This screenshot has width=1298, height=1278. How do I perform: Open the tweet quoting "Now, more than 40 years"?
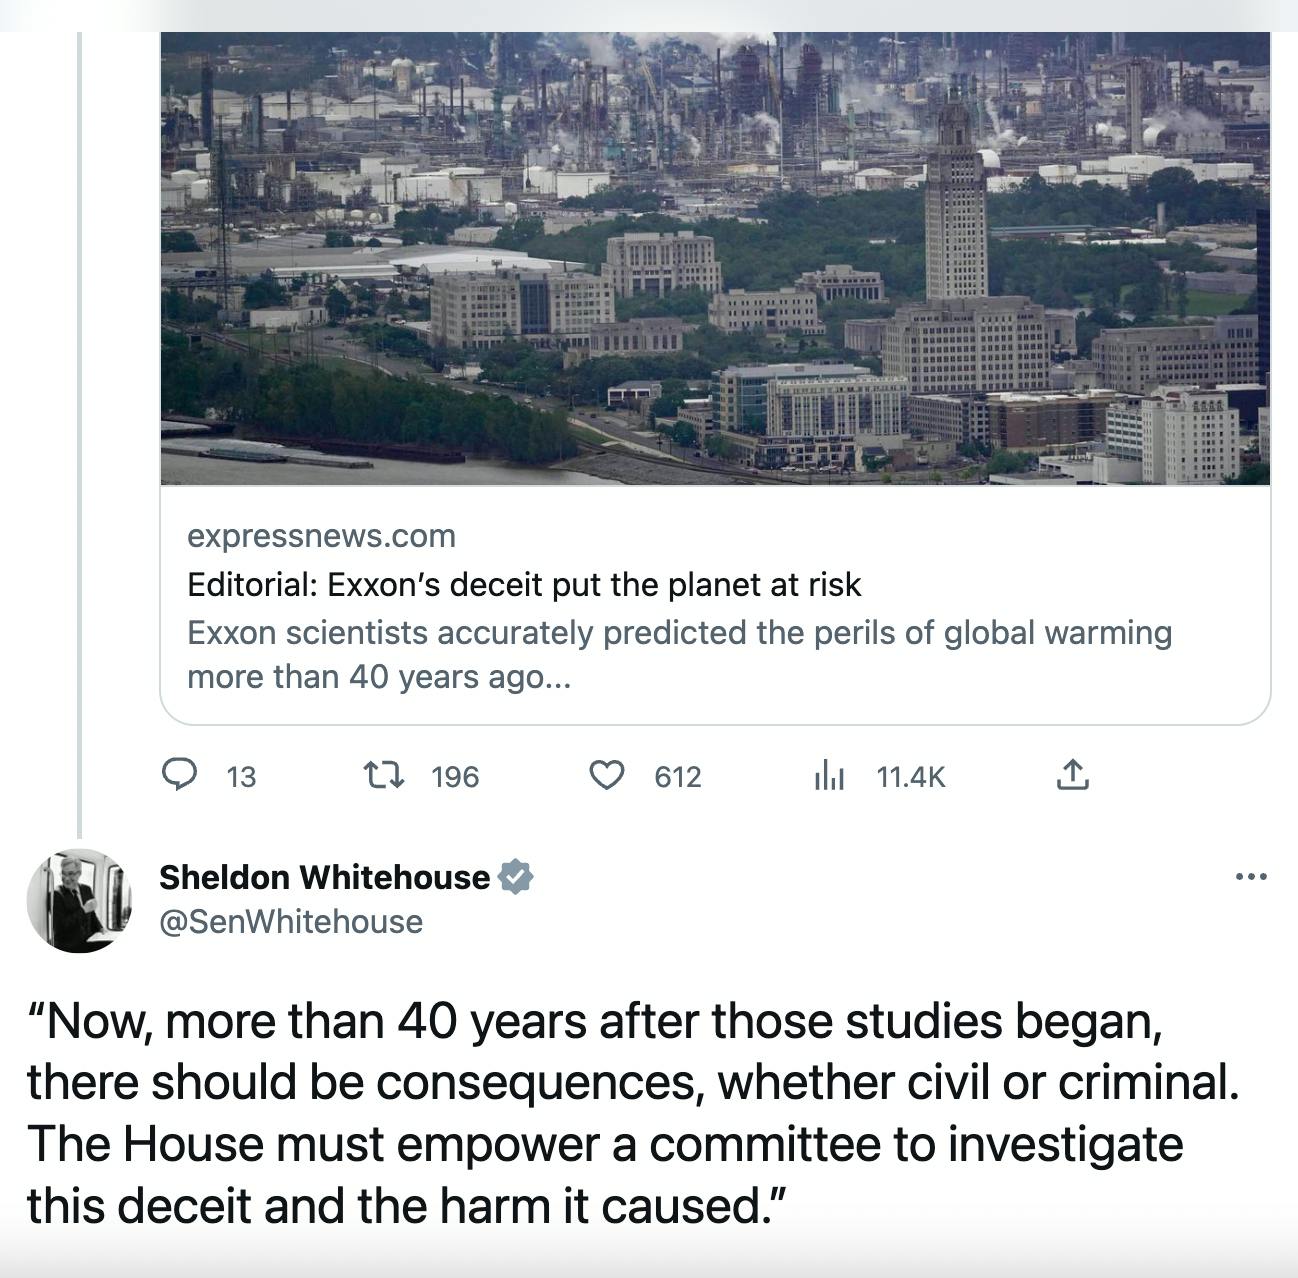coord(632,1113)
